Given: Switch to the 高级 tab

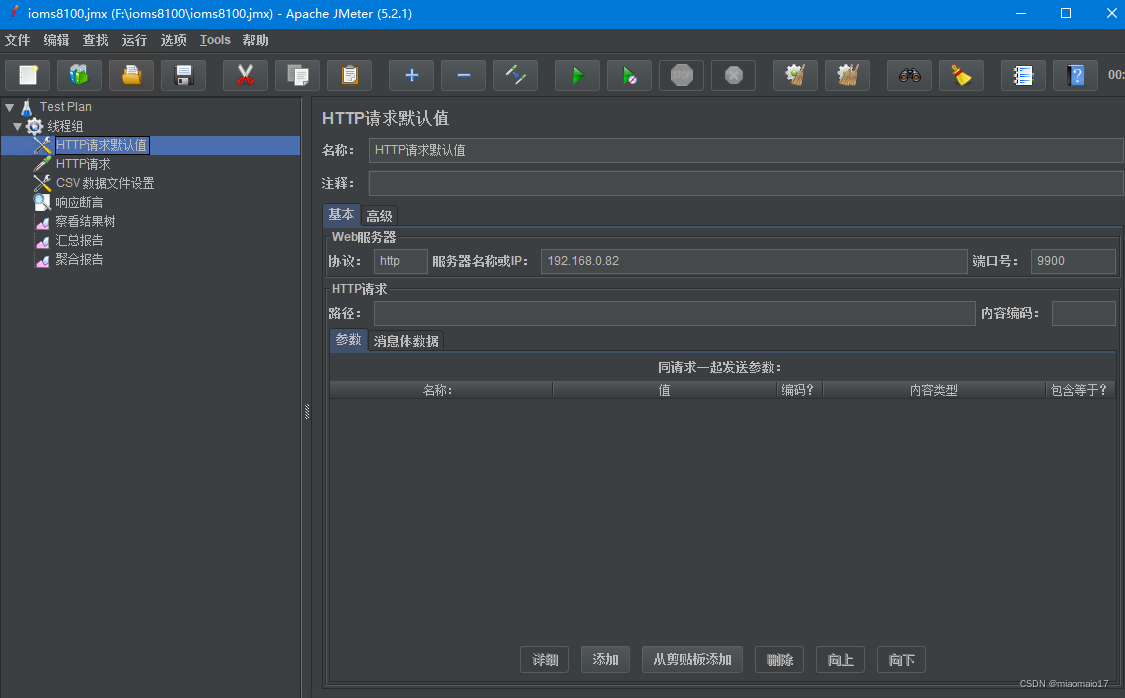Looking at the screenshot, I should (x=380, y=216).
